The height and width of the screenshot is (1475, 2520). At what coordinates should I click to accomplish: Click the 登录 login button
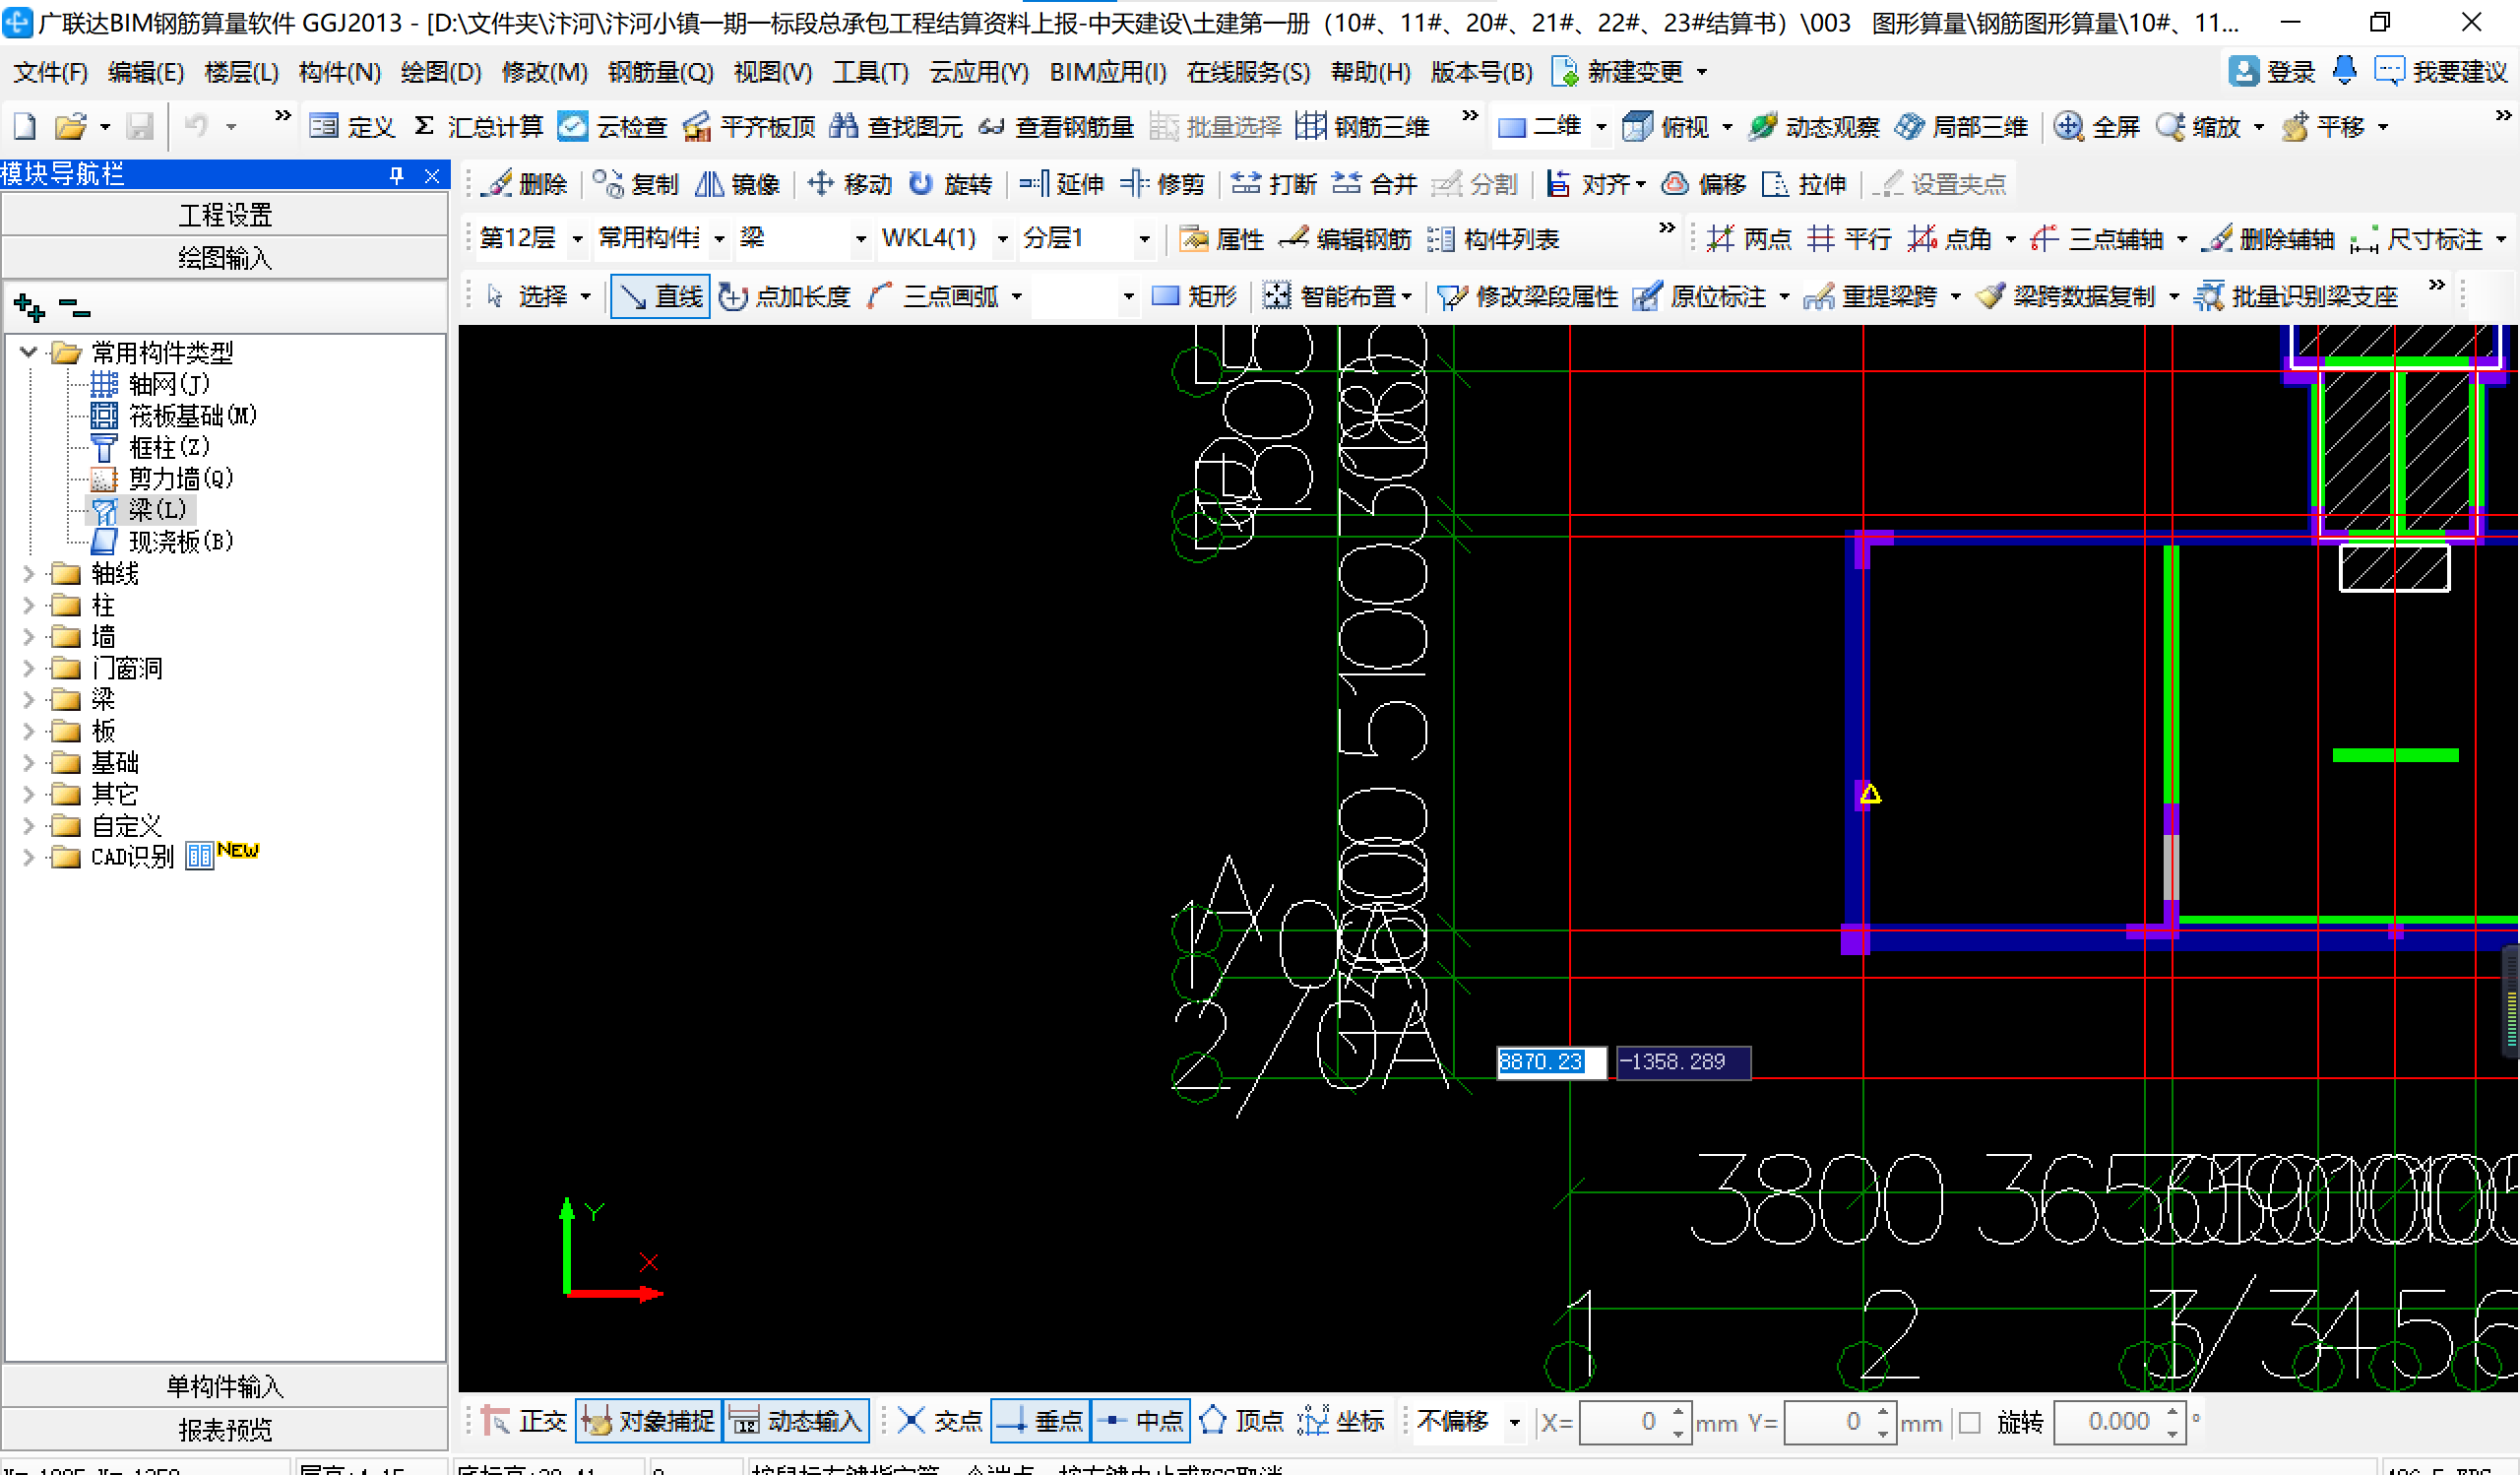(x=2273, y=72)
